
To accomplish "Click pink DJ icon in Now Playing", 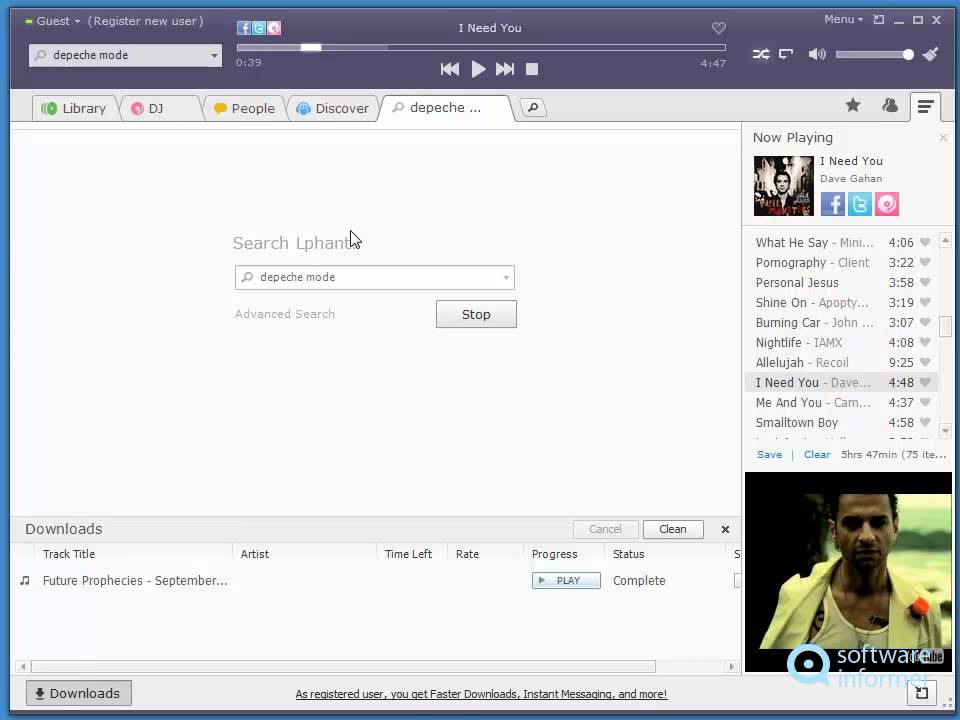I will (x=887, y=204).
